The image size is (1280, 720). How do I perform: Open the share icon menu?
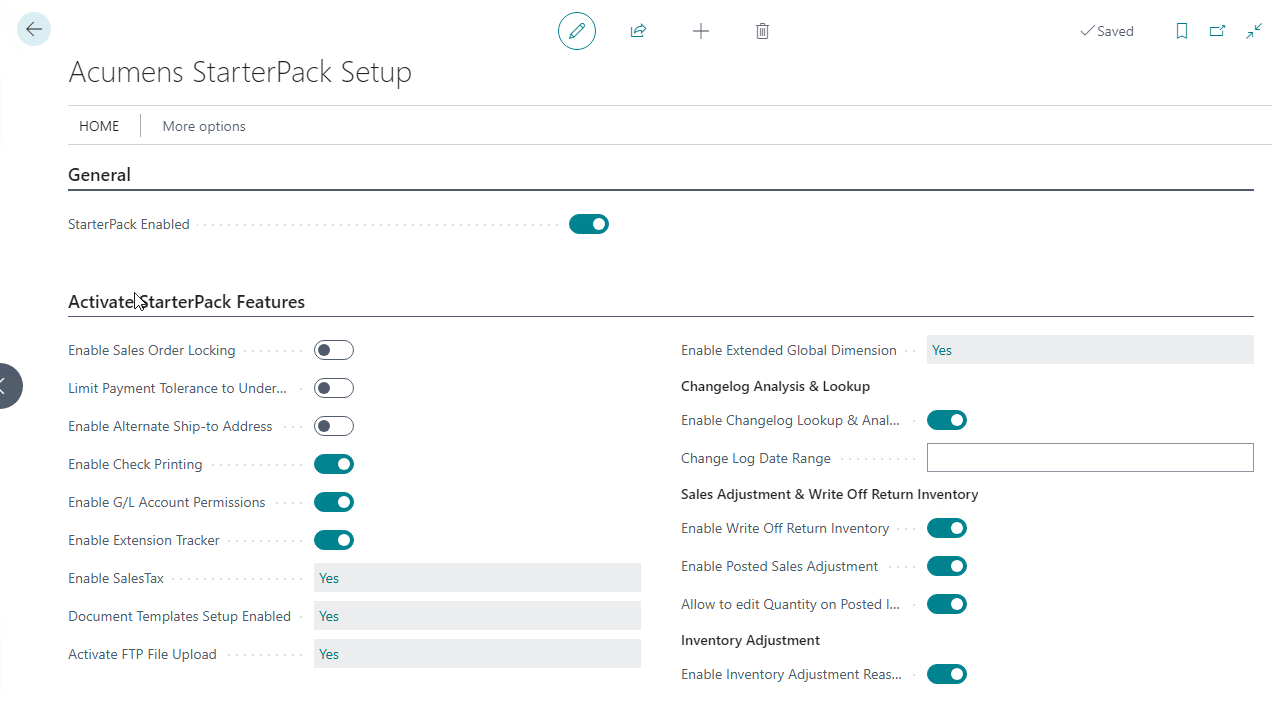(638, 31)
